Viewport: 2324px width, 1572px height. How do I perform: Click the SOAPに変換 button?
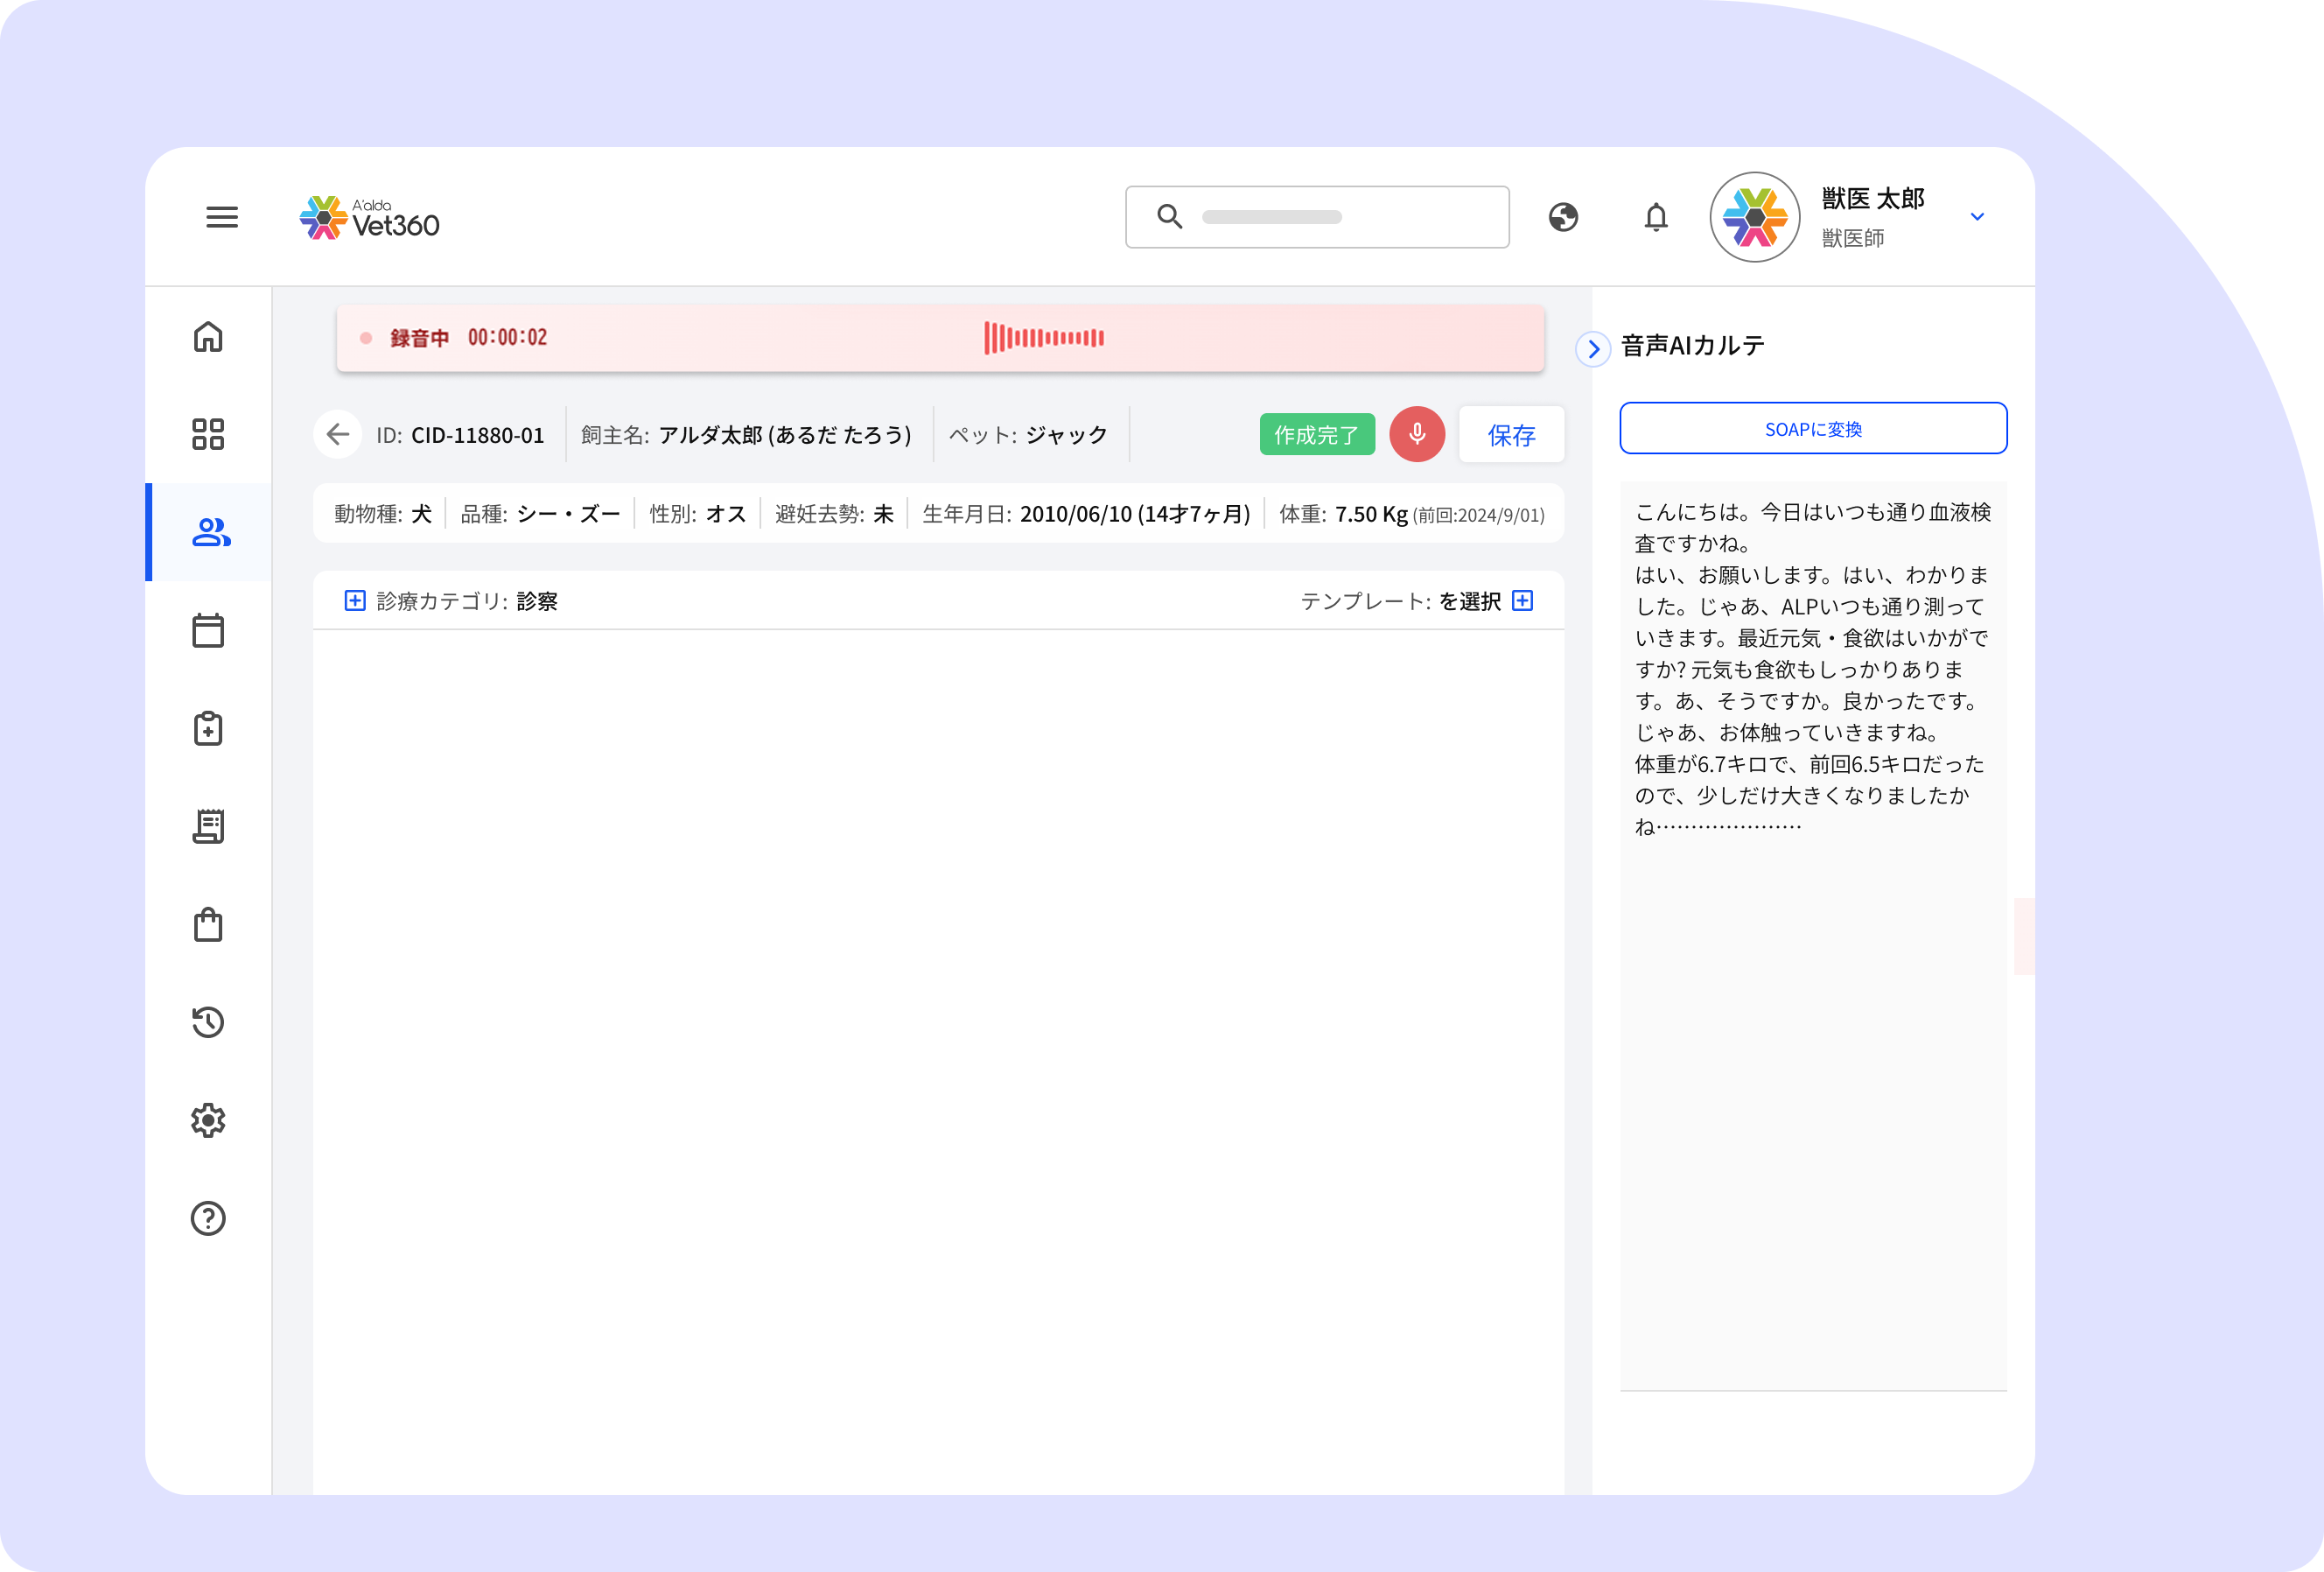pos(1813,428)
